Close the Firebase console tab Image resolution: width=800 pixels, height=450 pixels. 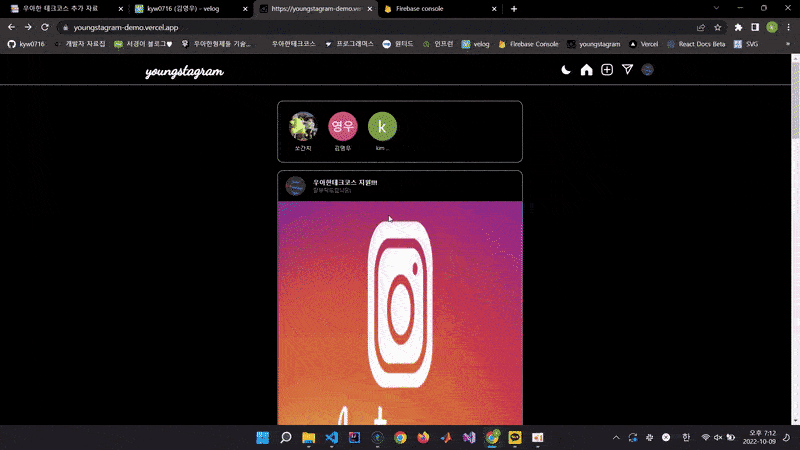tap(494, 9)
